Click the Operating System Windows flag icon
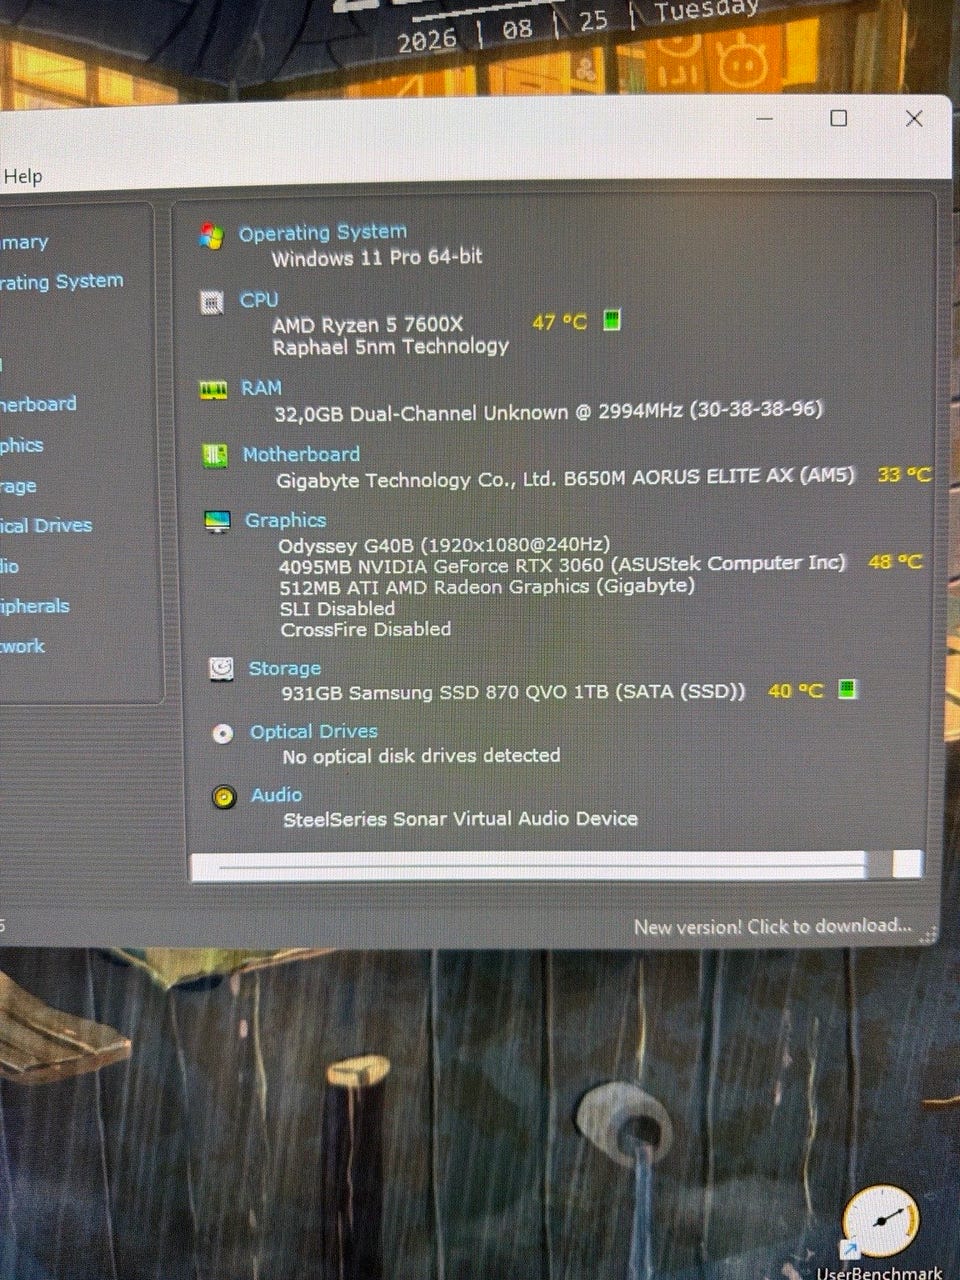Screen dimensions: 960x1280 (210, 237)
